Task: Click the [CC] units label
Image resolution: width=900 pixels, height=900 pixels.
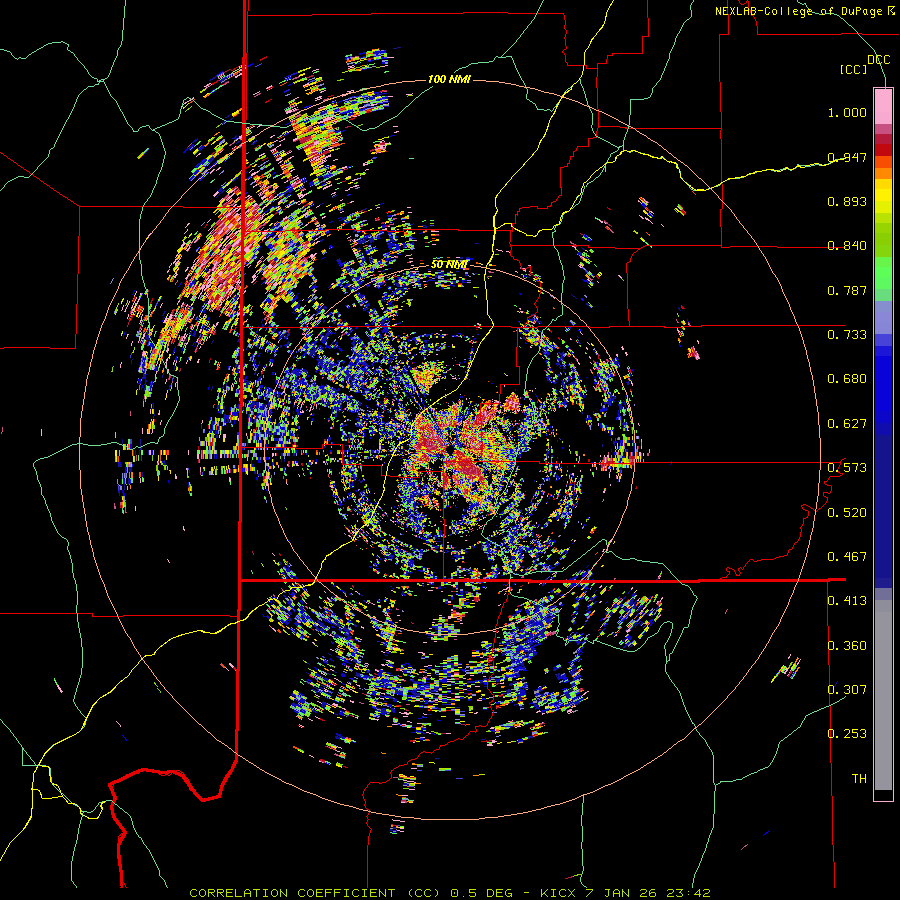Action: 854,69
